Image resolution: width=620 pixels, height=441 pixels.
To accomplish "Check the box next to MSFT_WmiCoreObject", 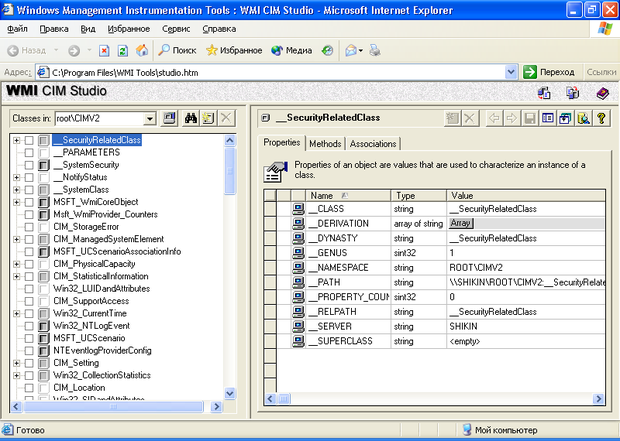I will click(29, 202).
